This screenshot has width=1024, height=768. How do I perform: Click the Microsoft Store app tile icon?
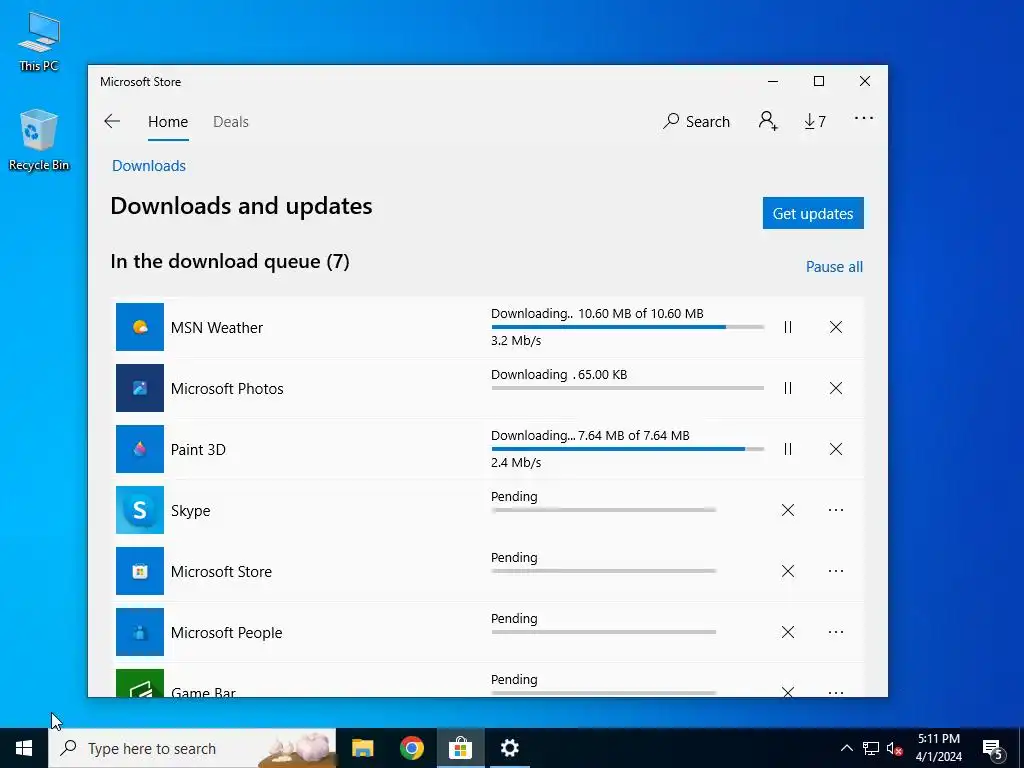140,571
